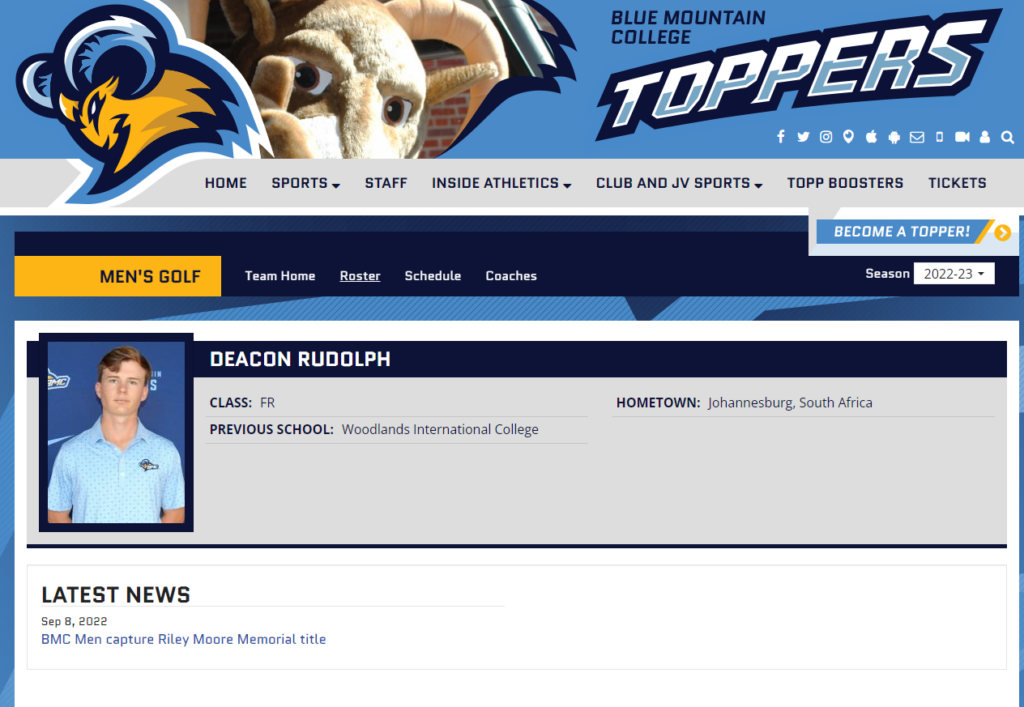Open the Tickets menu item
The height and width of the screenshot is (707, 1024).
[957, 183]
